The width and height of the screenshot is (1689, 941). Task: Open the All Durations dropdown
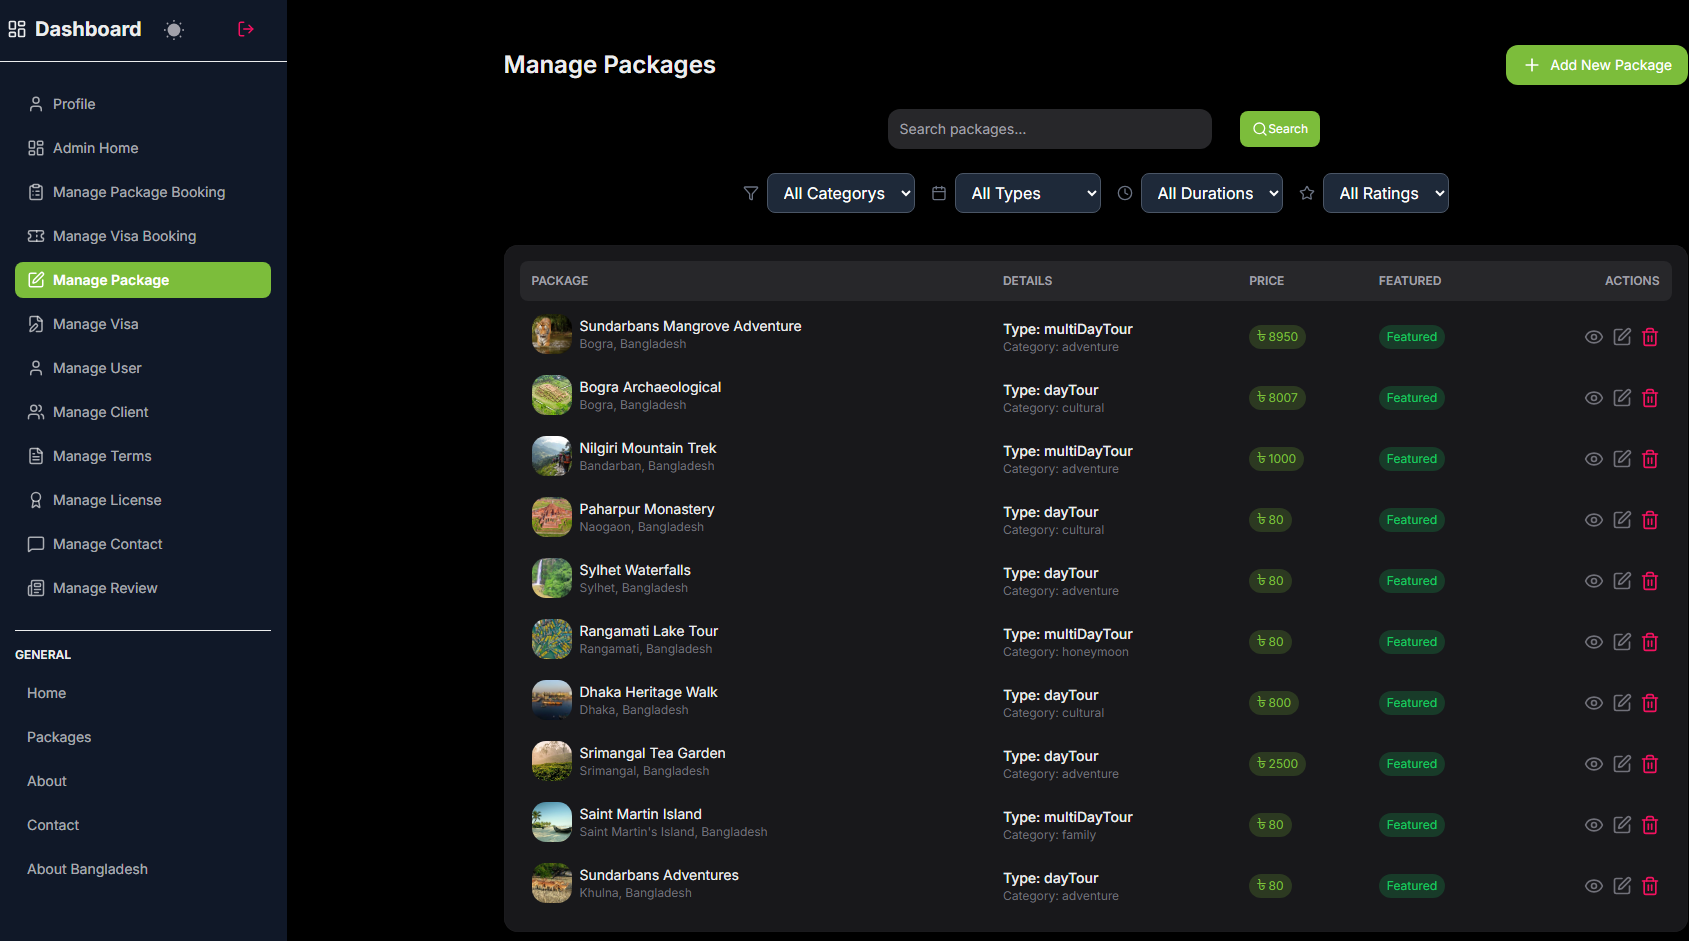[1211, 193]
